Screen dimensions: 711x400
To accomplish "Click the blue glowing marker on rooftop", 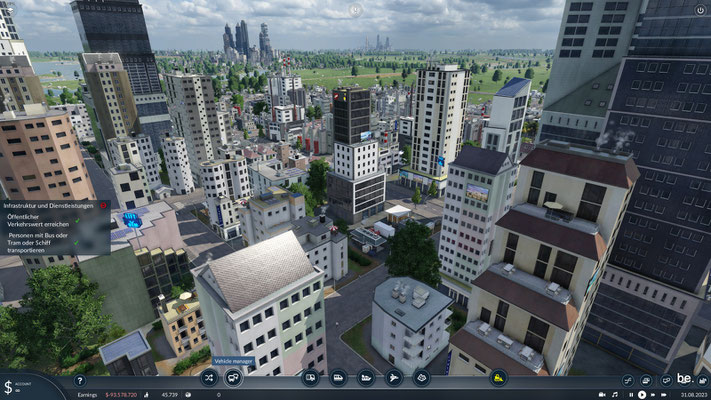I will (x=132, y=220).
